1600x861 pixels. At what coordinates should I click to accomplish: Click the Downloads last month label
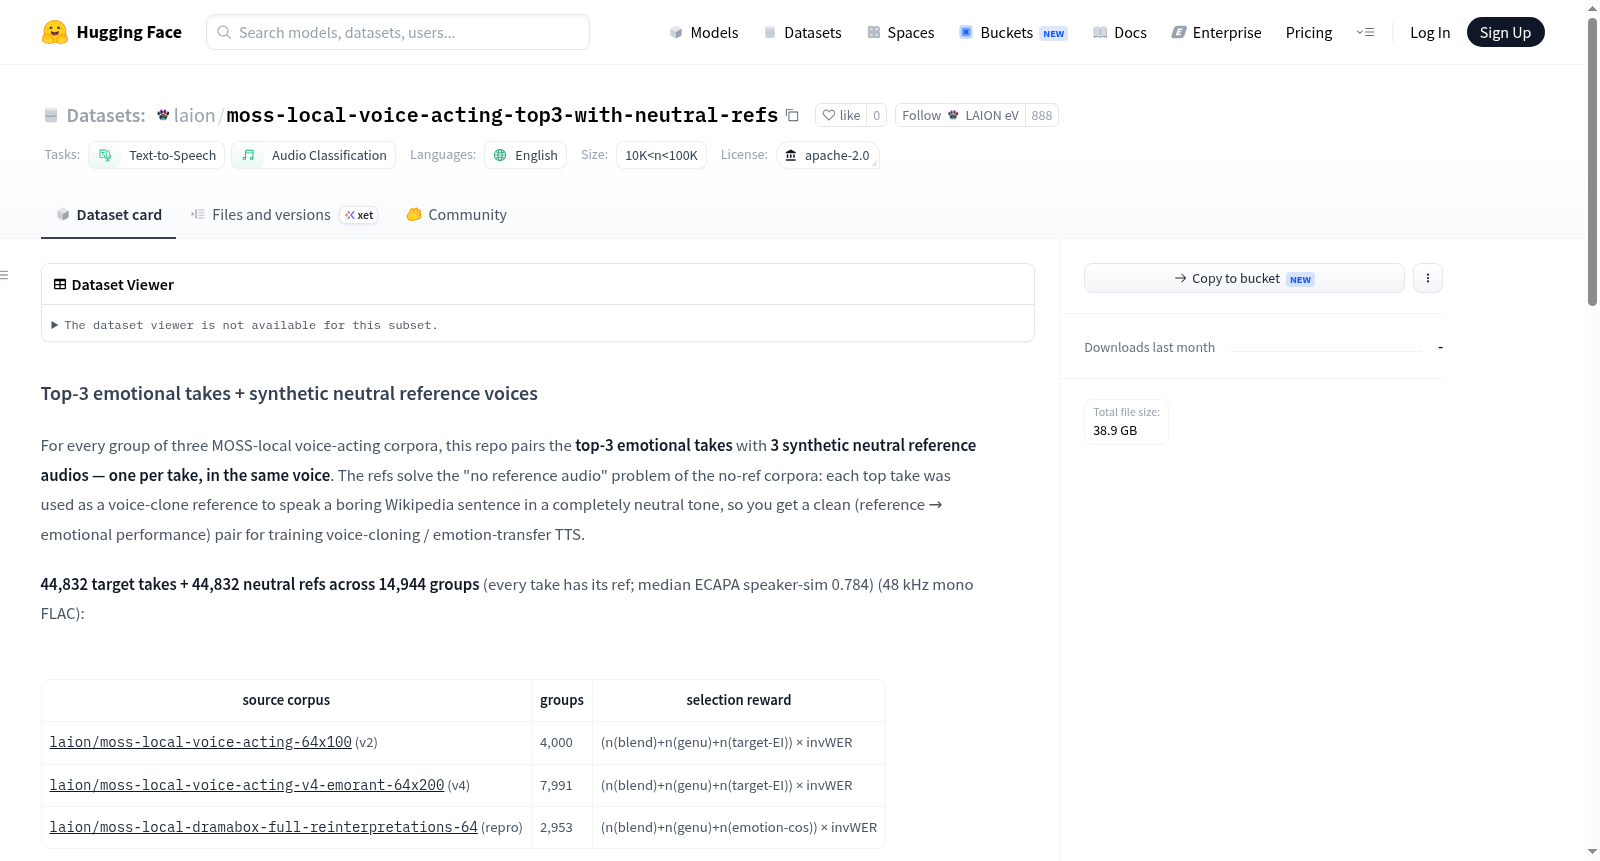pyautogui.click(x=1150, y=347)
